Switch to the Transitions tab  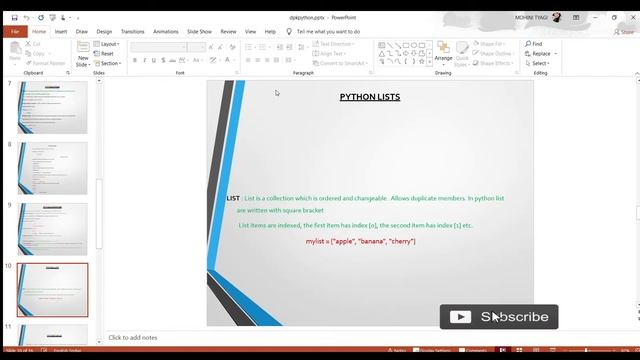click(x=133, y=31)
